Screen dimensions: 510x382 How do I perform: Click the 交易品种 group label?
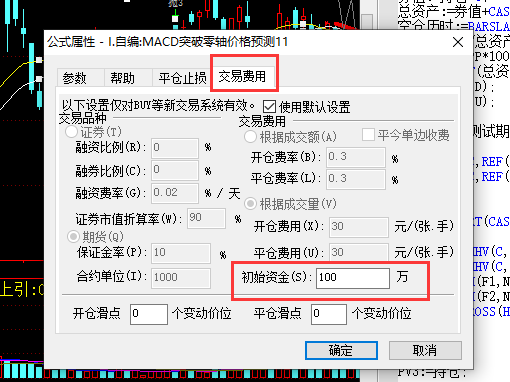point(82,118)
